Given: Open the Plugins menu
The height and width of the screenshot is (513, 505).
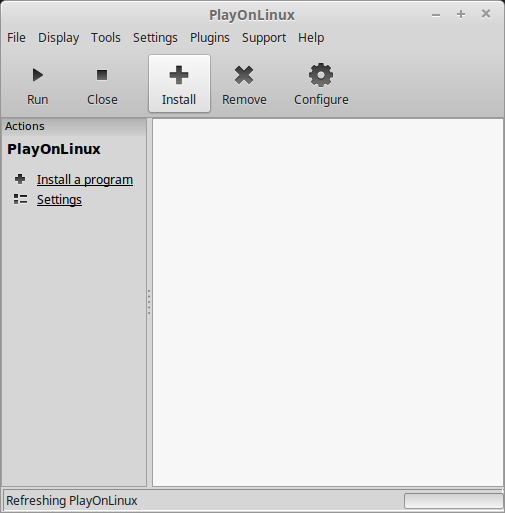Looking at the screenshot, I should coord(210,38).
